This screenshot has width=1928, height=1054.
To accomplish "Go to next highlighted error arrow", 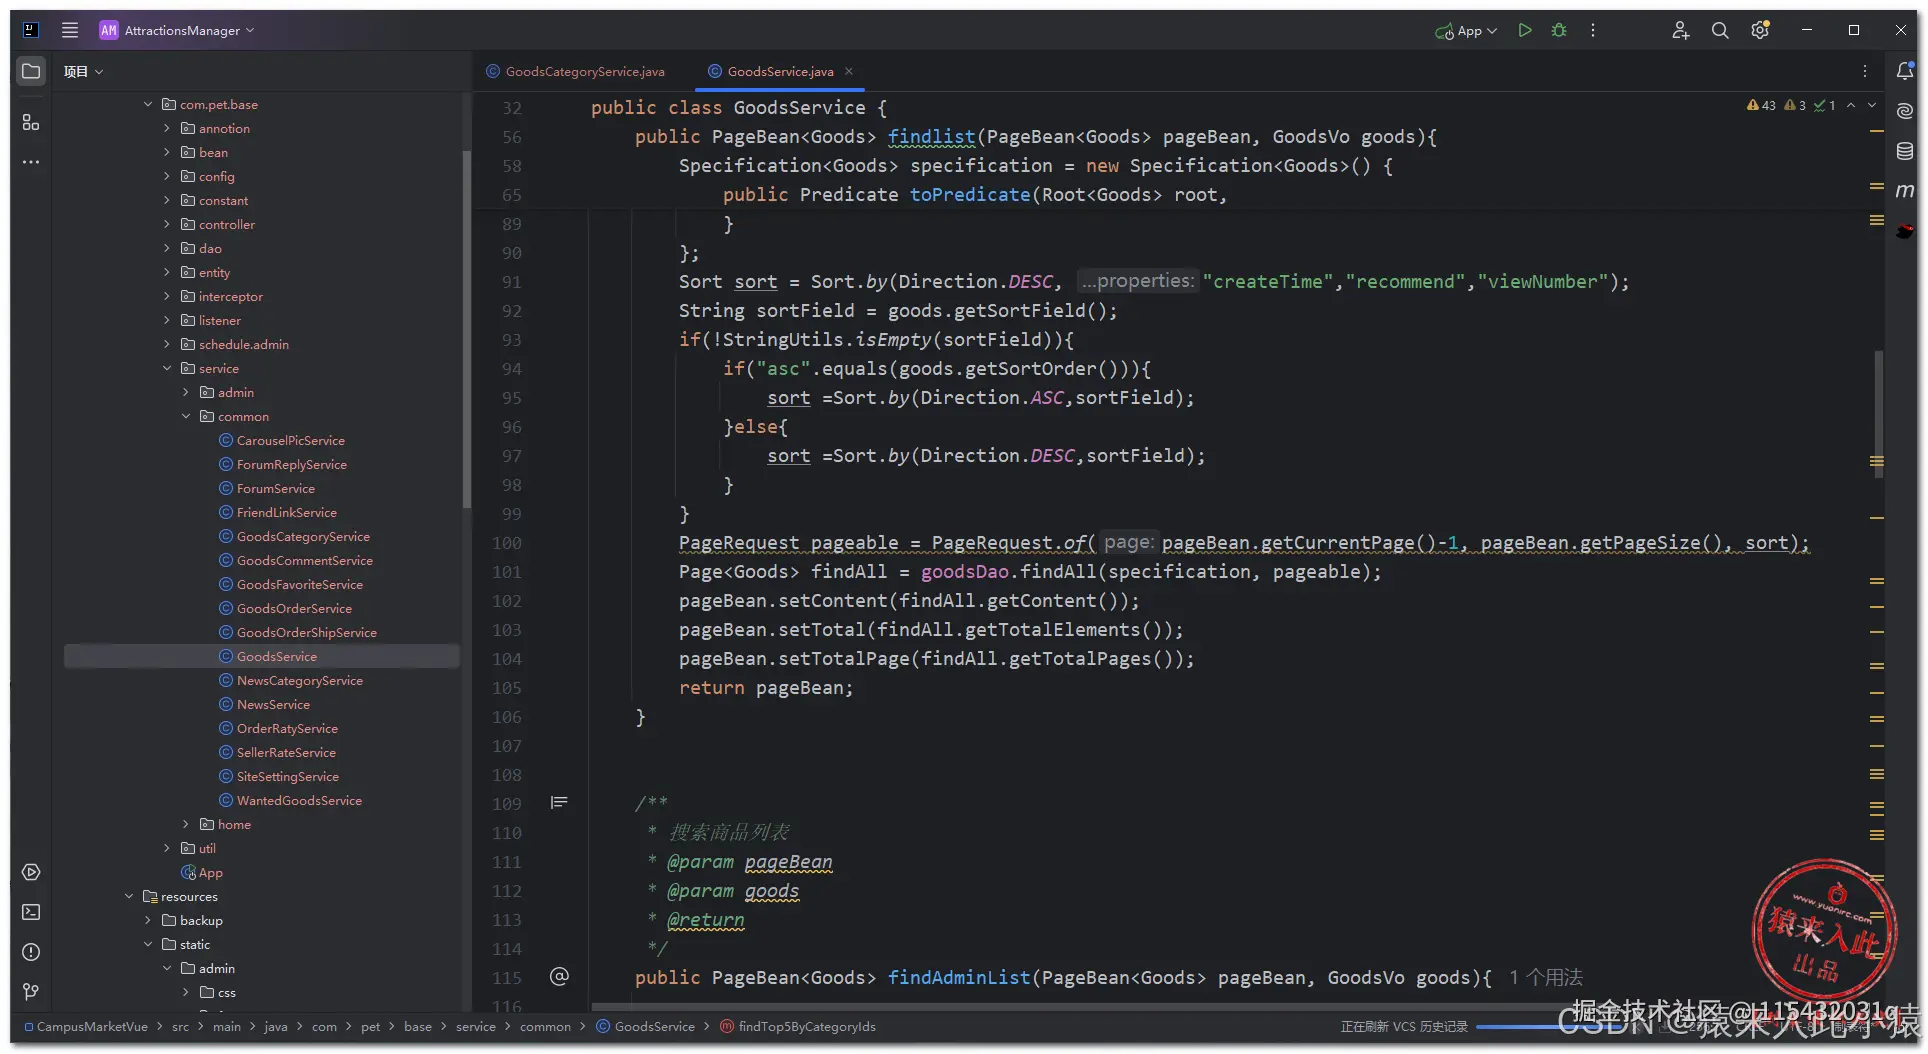I will (x=1872, y=105).
